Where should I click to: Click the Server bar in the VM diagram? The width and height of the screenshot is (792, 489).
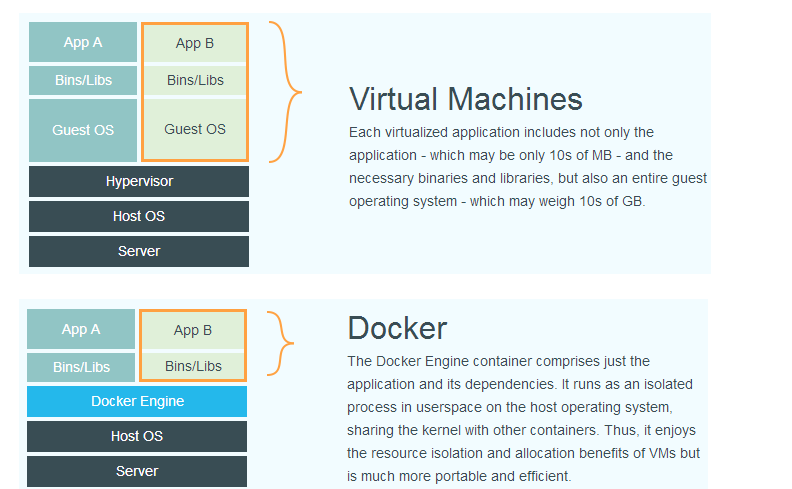pyautogui.click(x=139, y=251)
